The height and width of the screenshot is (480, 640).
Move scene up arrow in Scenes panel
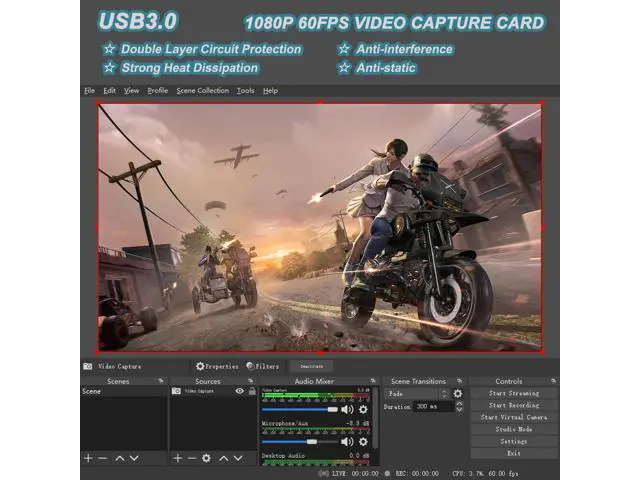(x=119, y=458)
